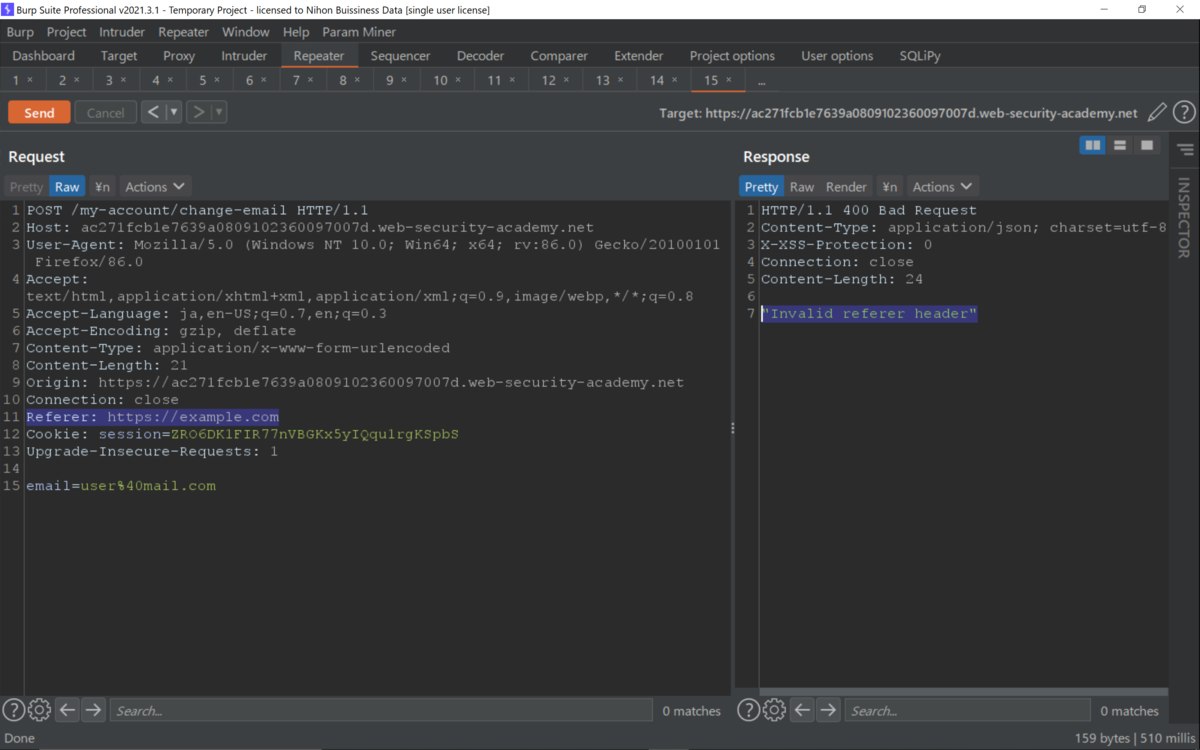The width and height of the screenshot is (1200, 750).
Task: Click the Referer header line in request
Action: click(x=153, y=417)
